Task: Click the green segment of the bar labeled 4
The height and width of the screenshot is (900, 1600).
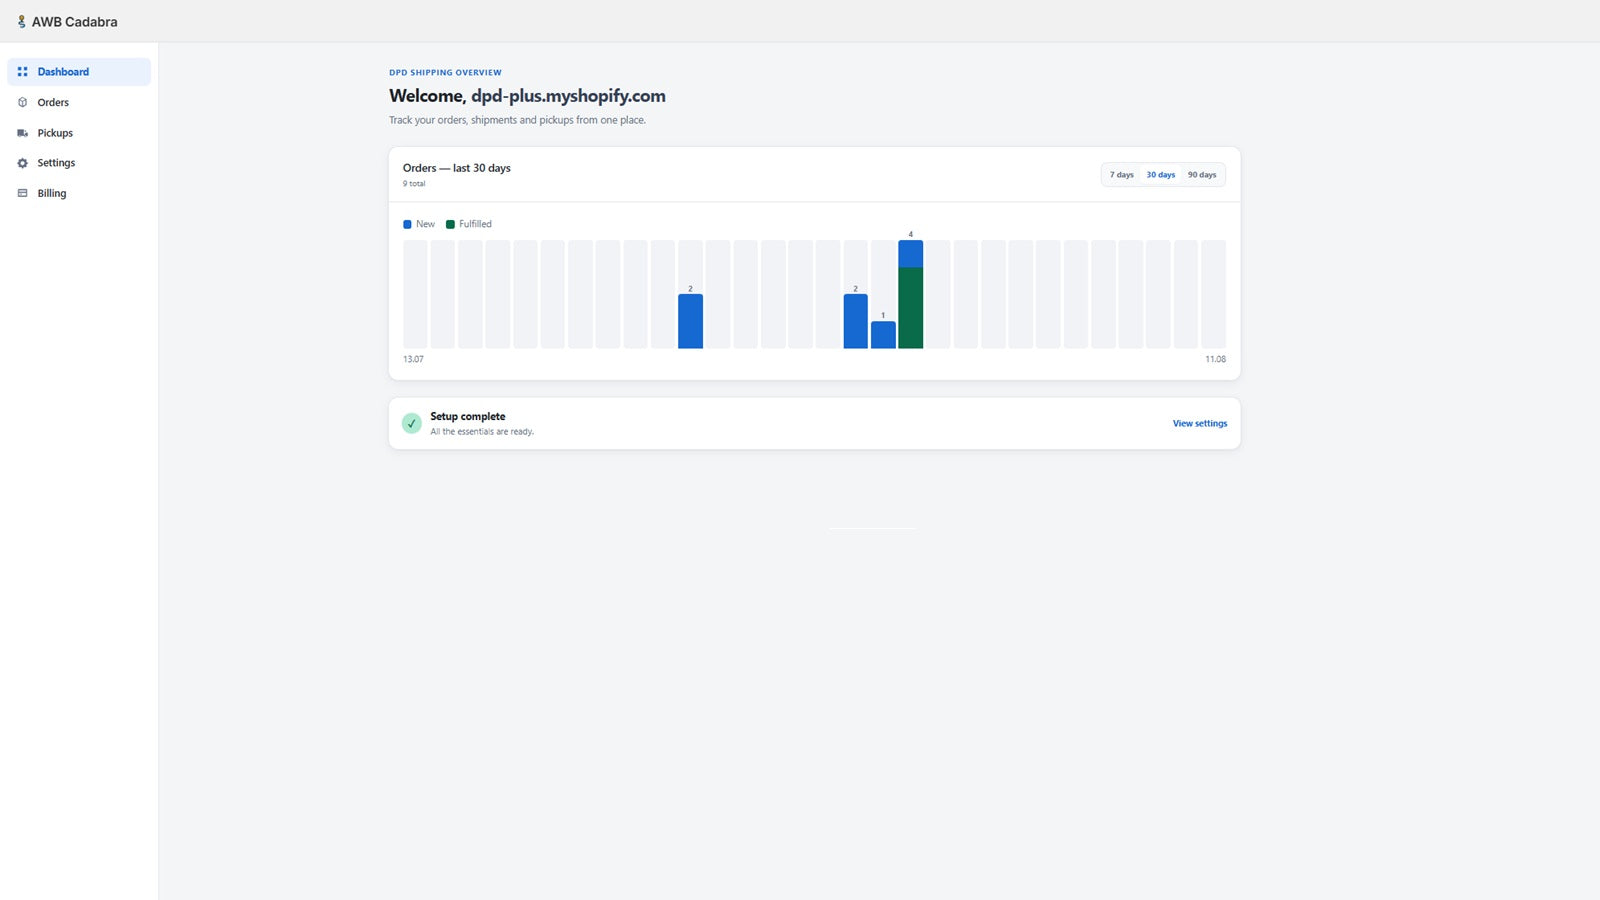Action: click(910, 308)
